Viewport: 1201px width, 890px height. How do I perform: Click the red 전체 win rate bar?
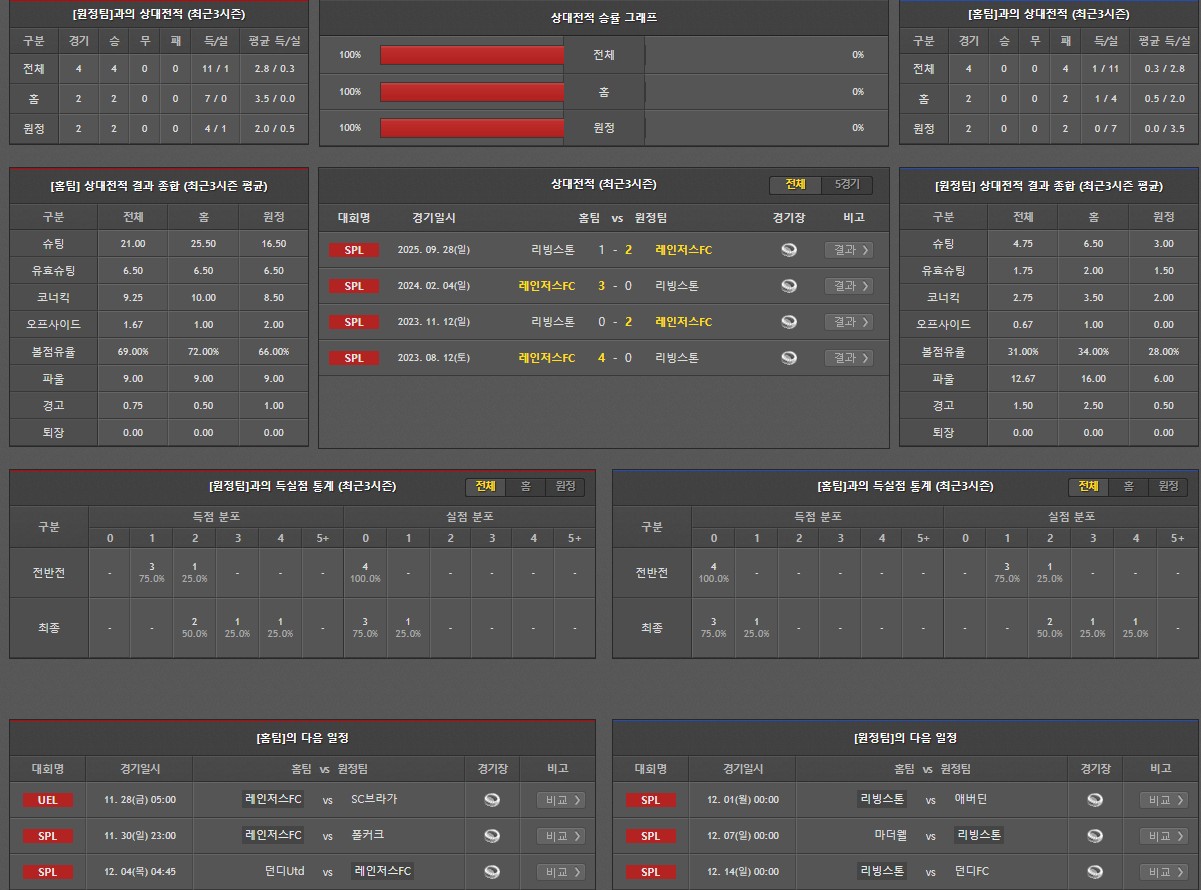472,55
